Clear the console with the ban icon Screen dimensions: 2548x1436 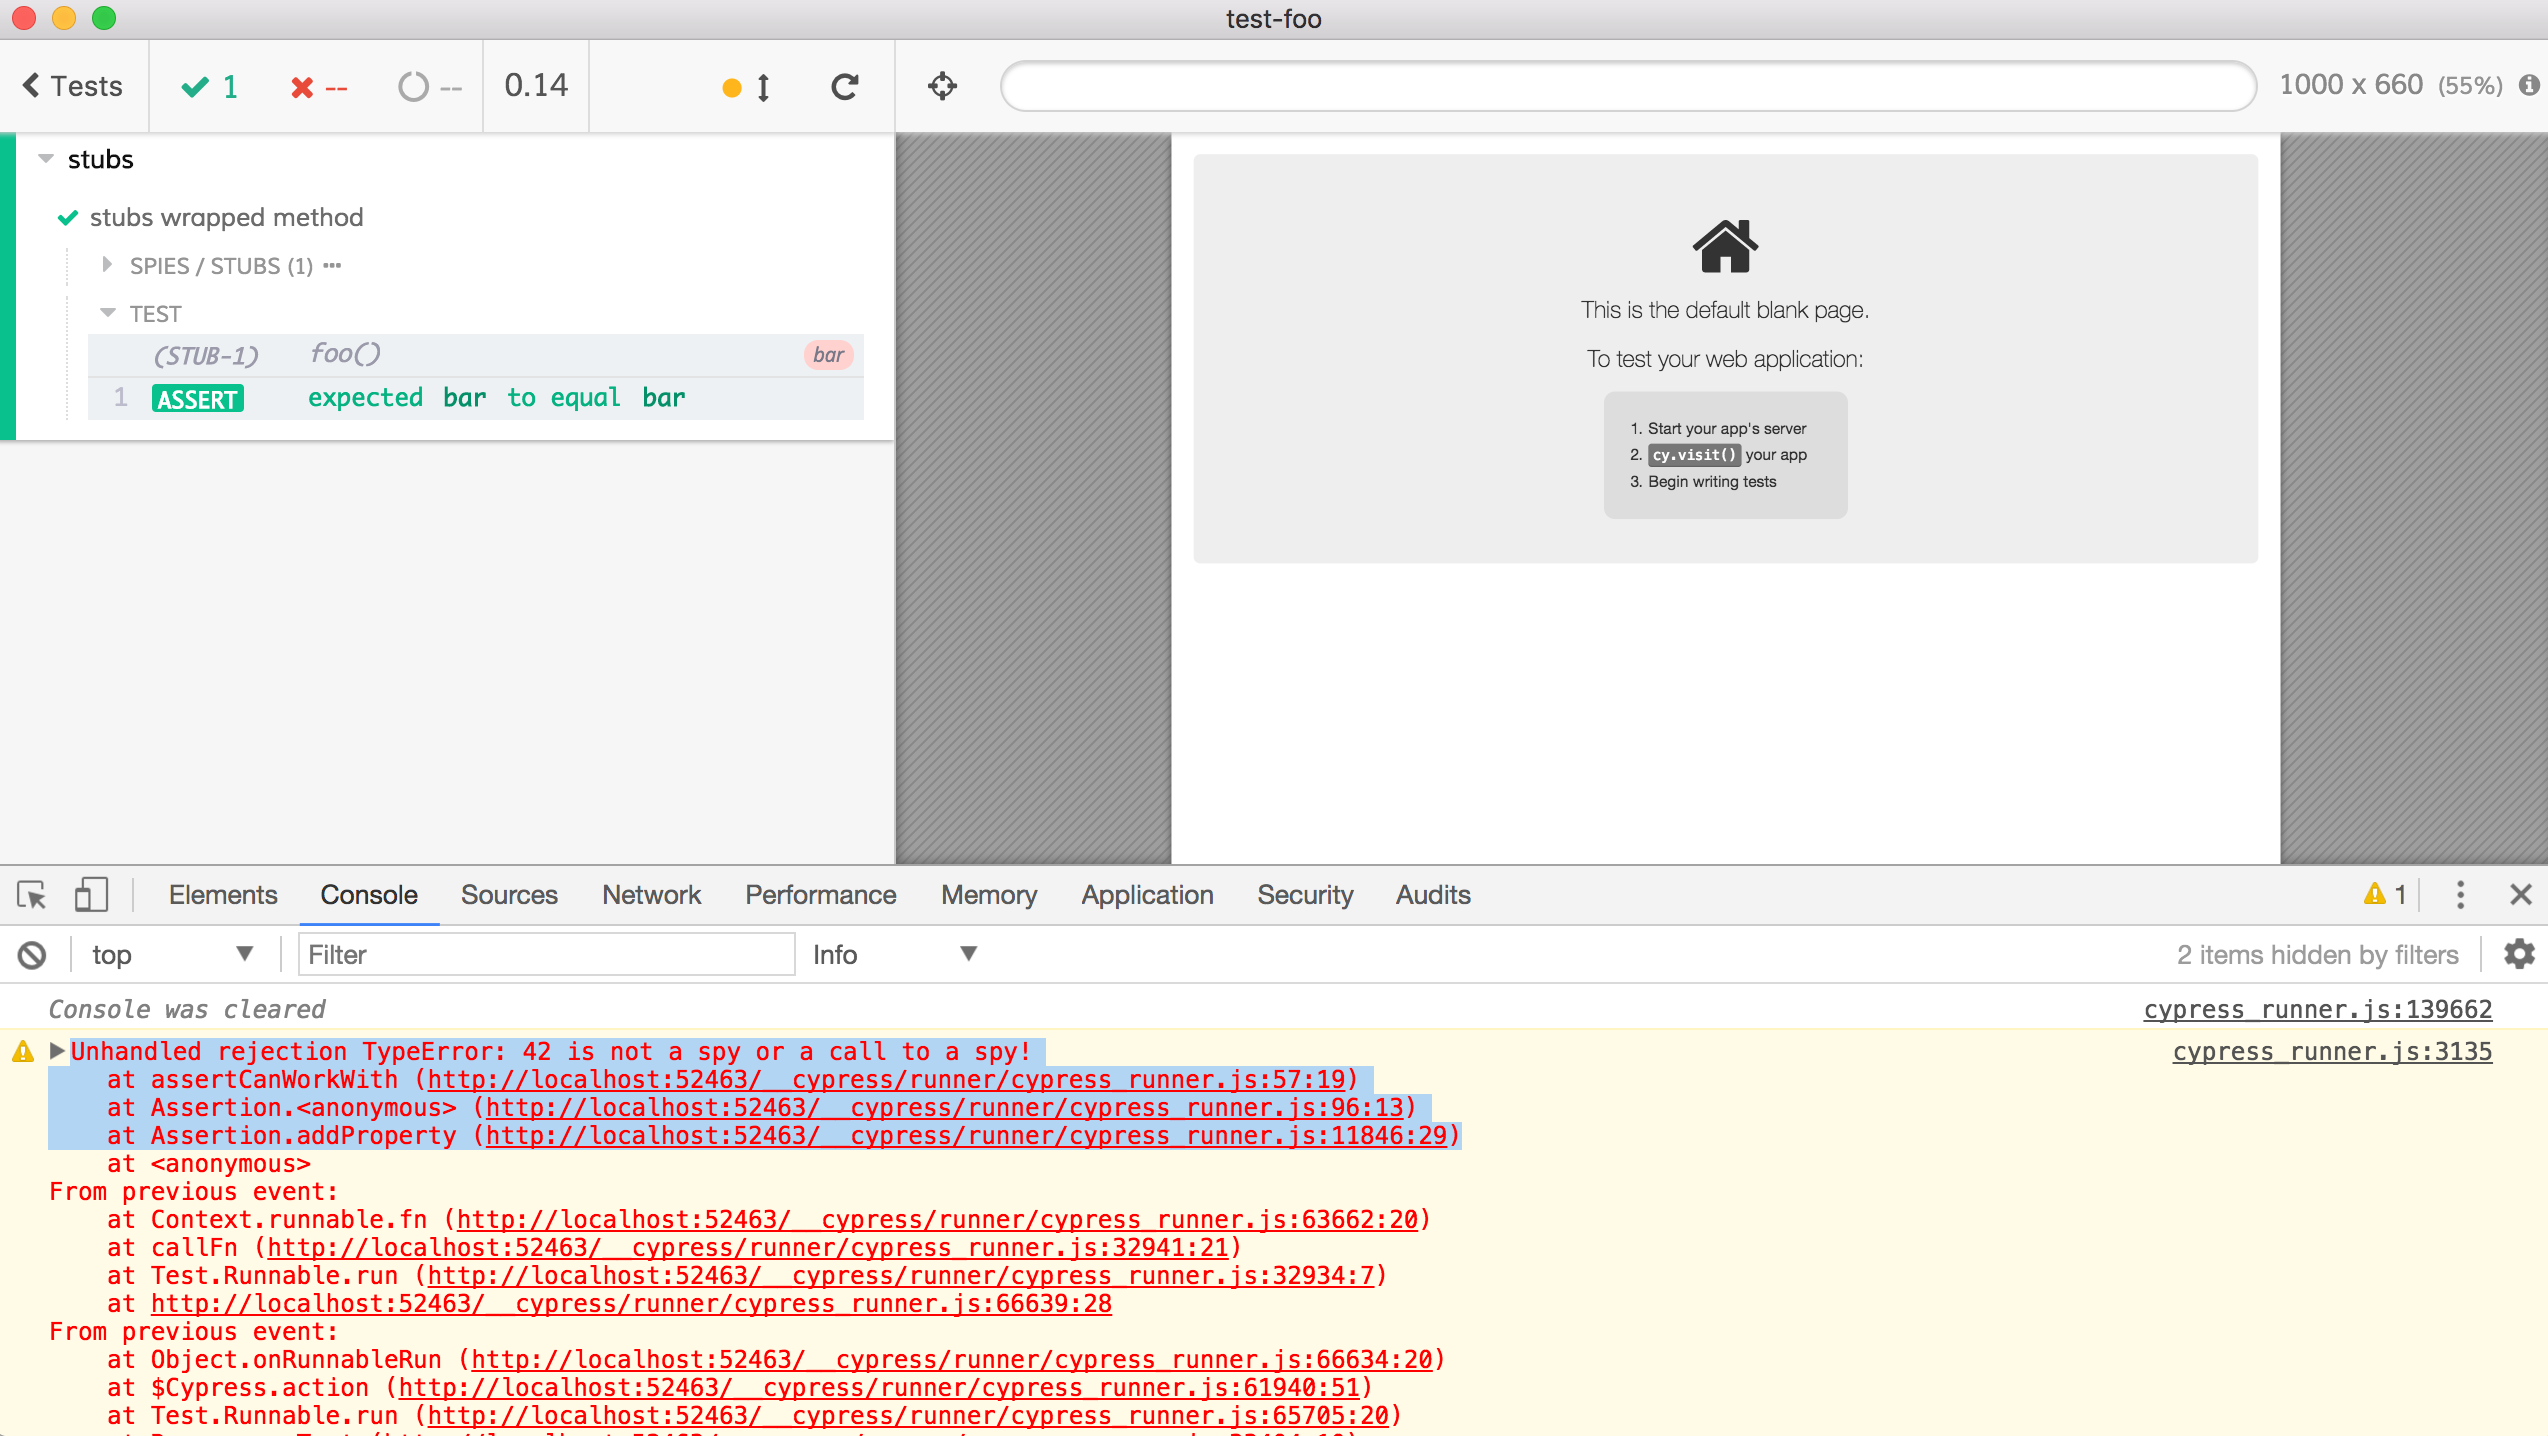32,955
